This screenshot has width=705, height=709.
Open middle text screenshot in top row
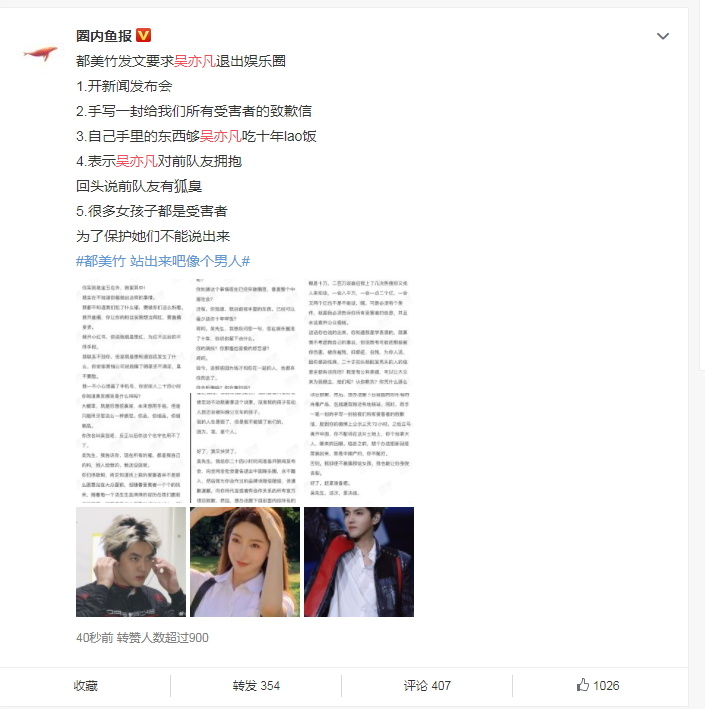click(x=245, y=334)
